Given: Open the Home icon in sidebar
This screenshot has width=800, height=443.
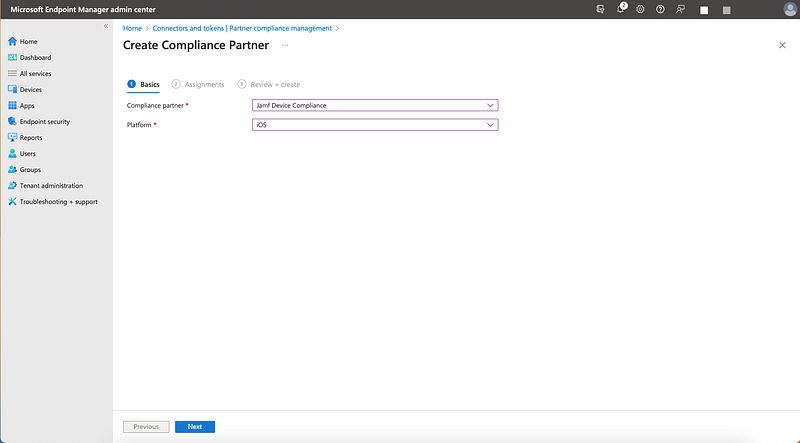Looking at the screenshot, I should [12, 41].
